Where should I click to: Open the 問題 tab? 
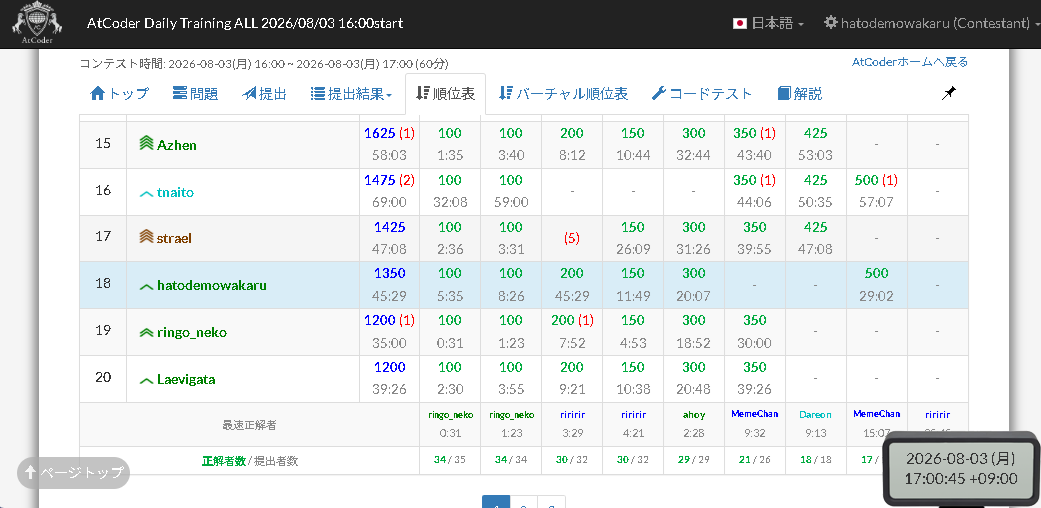point(195,94)
